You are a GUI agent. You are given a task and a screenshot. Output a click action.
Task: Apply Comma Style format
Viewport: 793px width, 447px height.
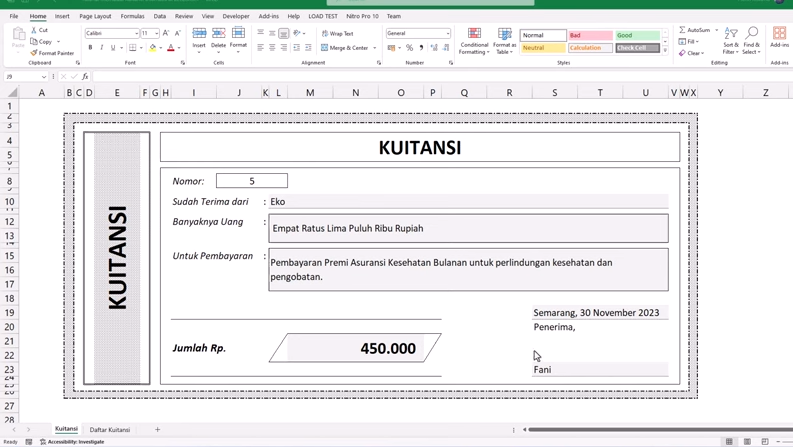click(421, 48)
